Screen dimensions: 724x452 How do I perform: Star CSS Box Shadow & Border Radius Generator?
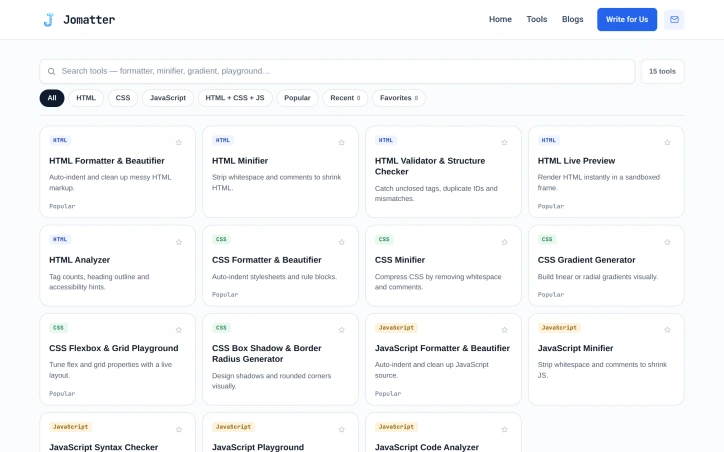click(x=342, y=330)
